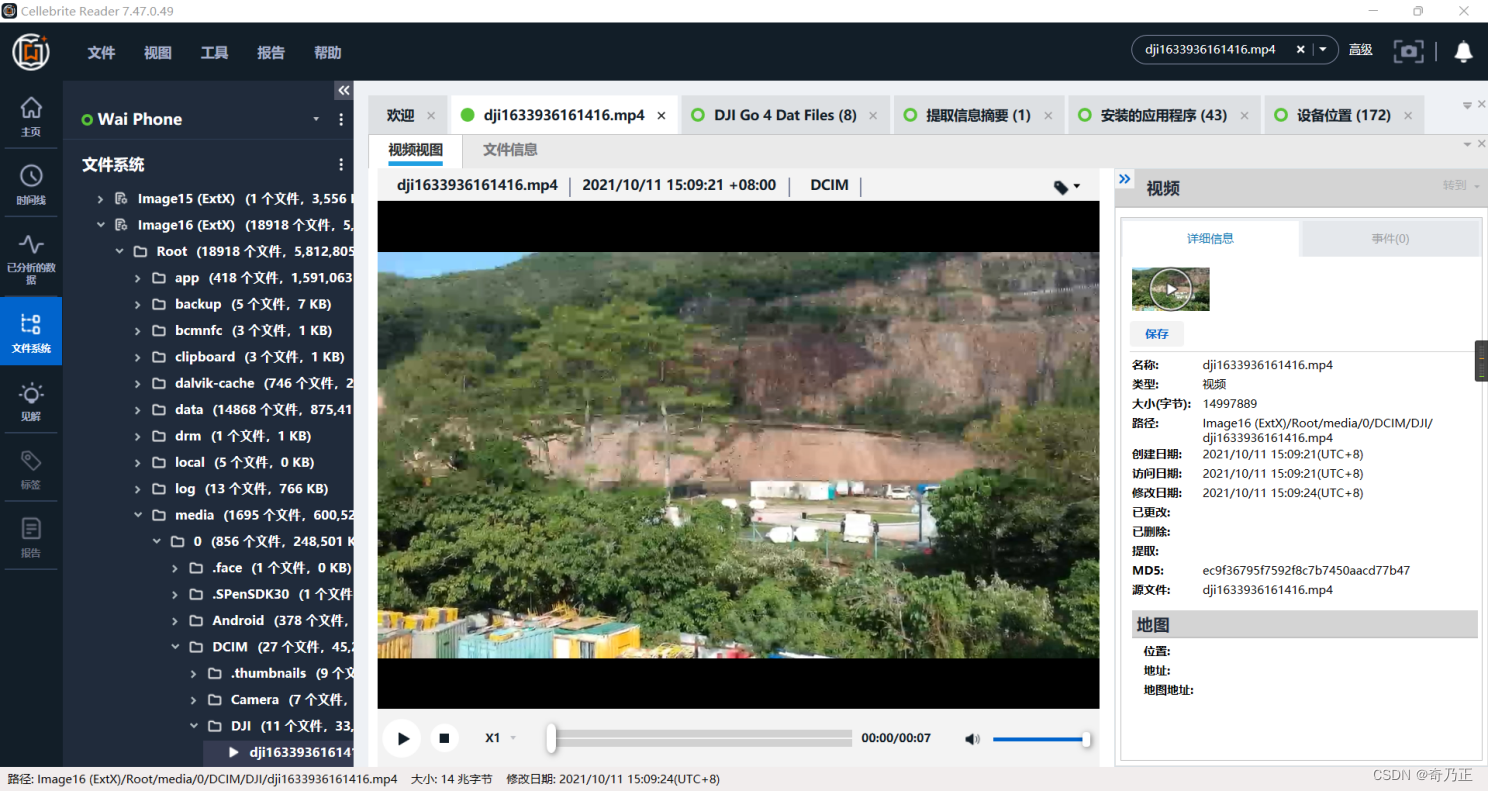
Task: Open 文件系统 three-dot options menu
Action: click(x=341, y=165)
